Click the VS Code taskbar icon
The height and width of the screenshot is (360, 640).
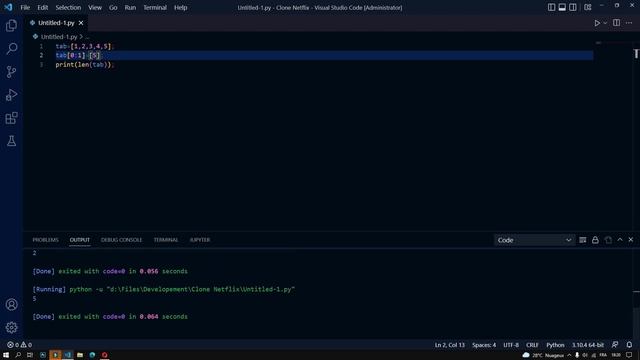coord(68,355)
